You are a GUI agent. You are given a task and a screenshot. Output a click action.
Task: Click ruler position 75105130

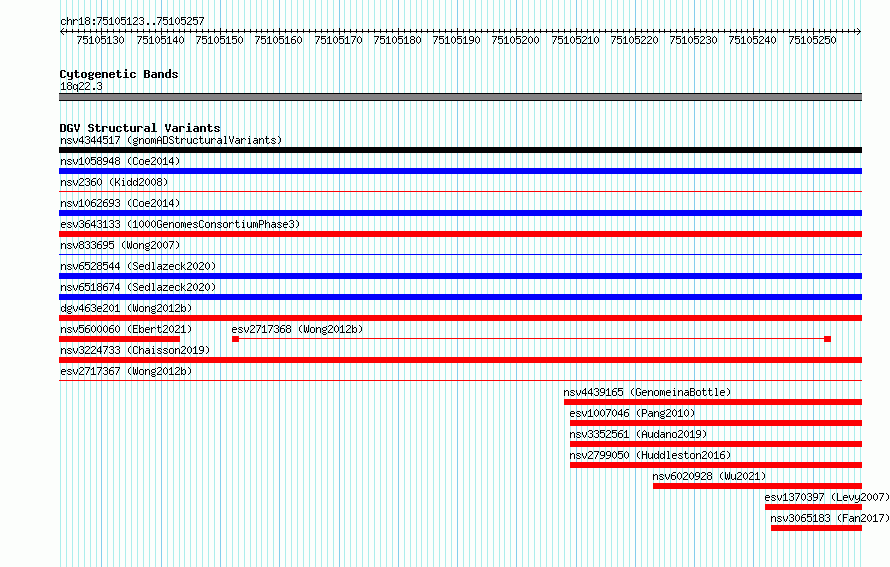pos(100,40)
